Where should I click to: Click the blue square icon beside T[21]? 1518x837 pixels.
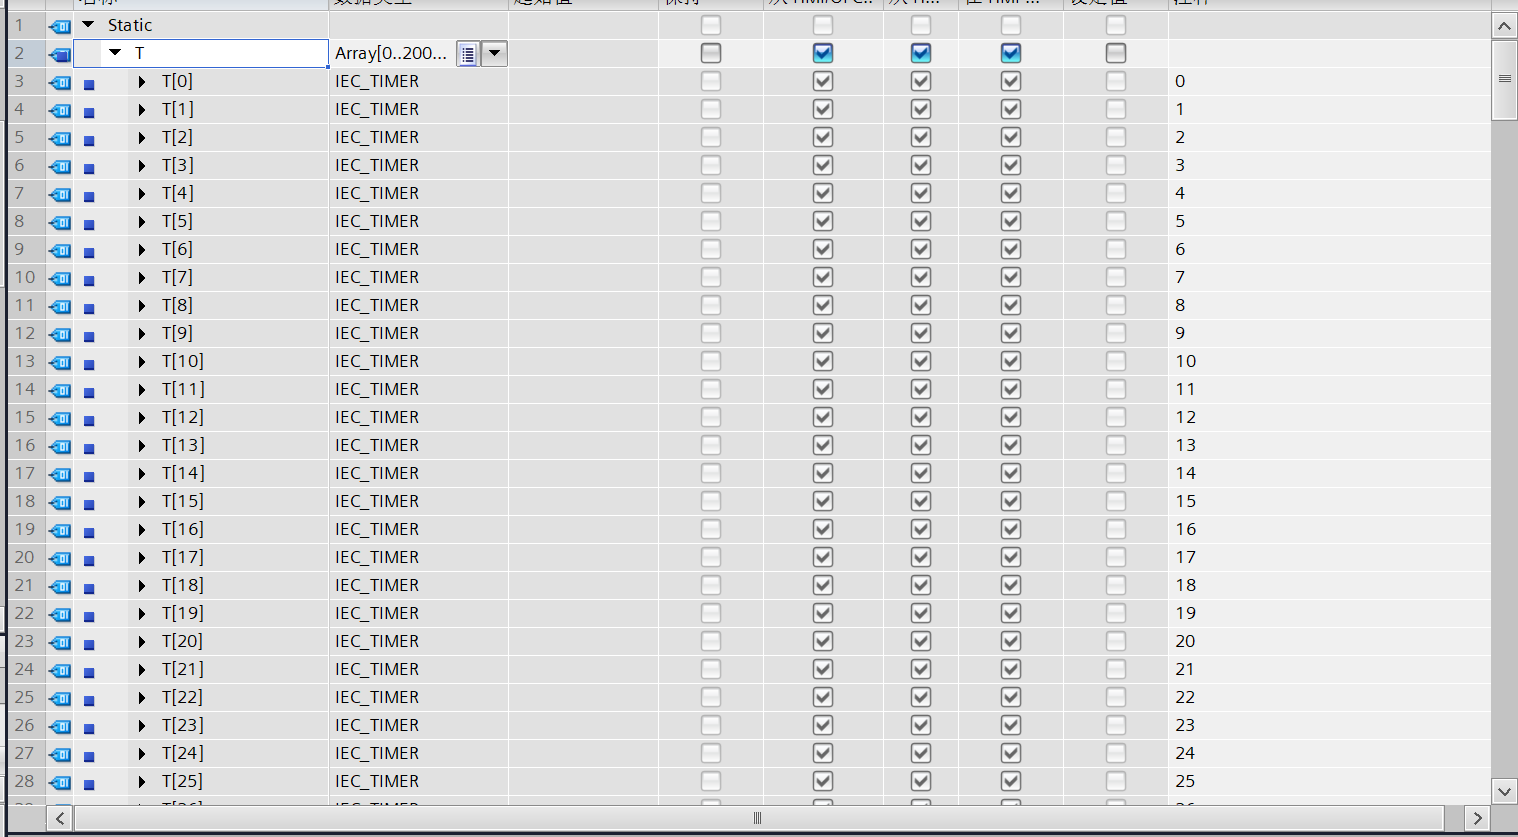[89, 671]
